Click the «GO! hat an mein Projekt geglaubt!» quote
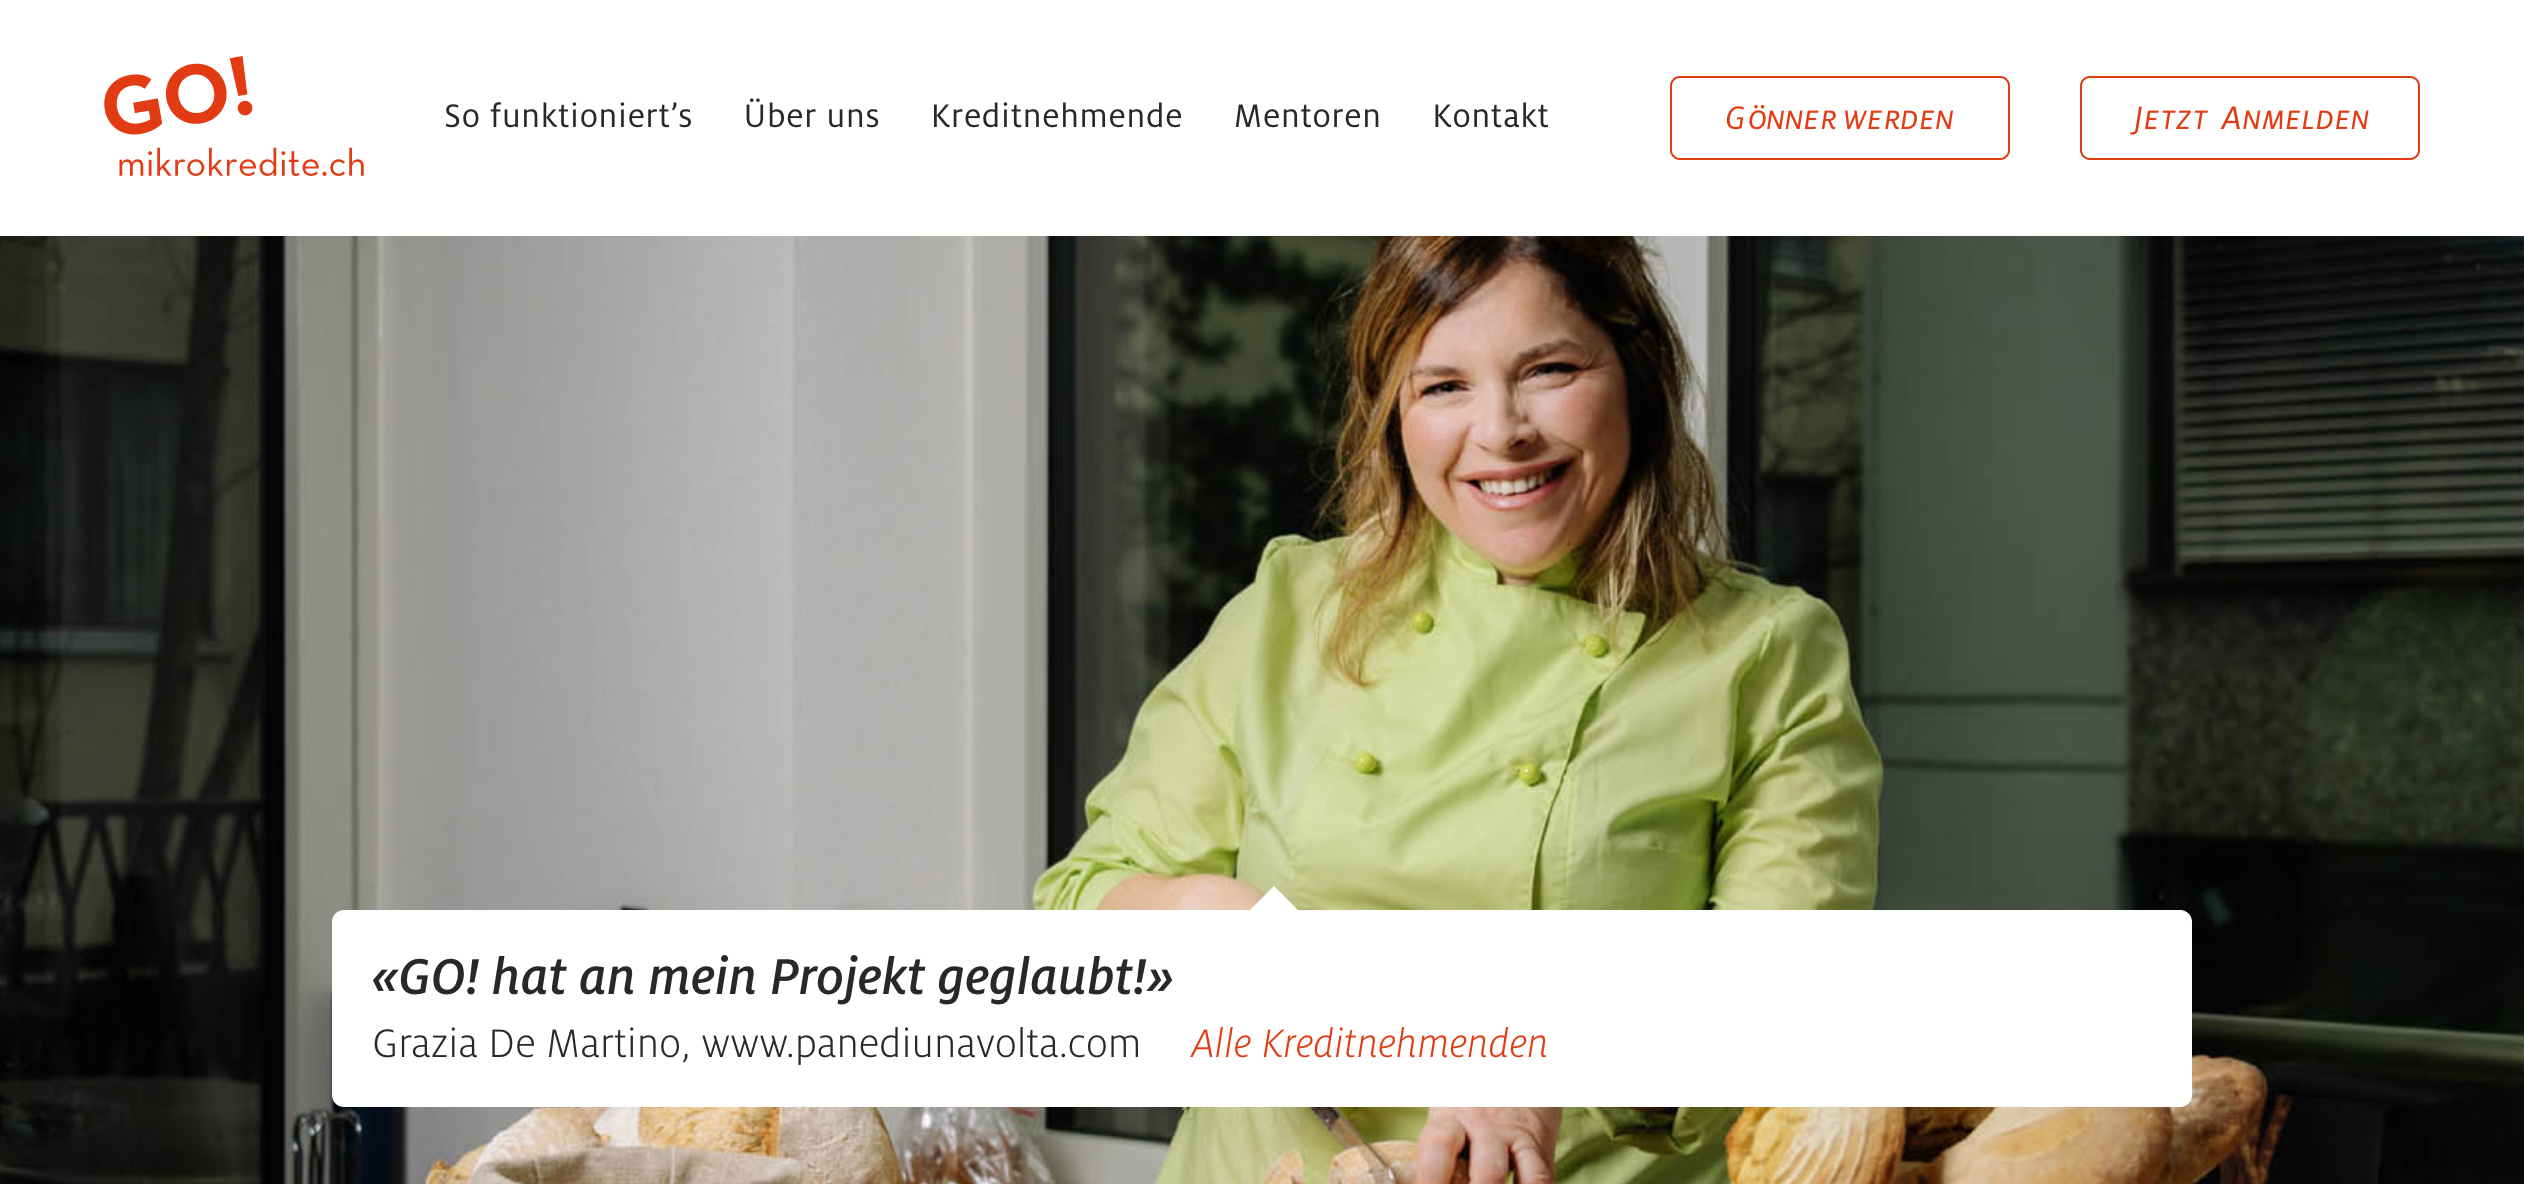Screen dimensions: 2524x1184 tap(772, 976)
